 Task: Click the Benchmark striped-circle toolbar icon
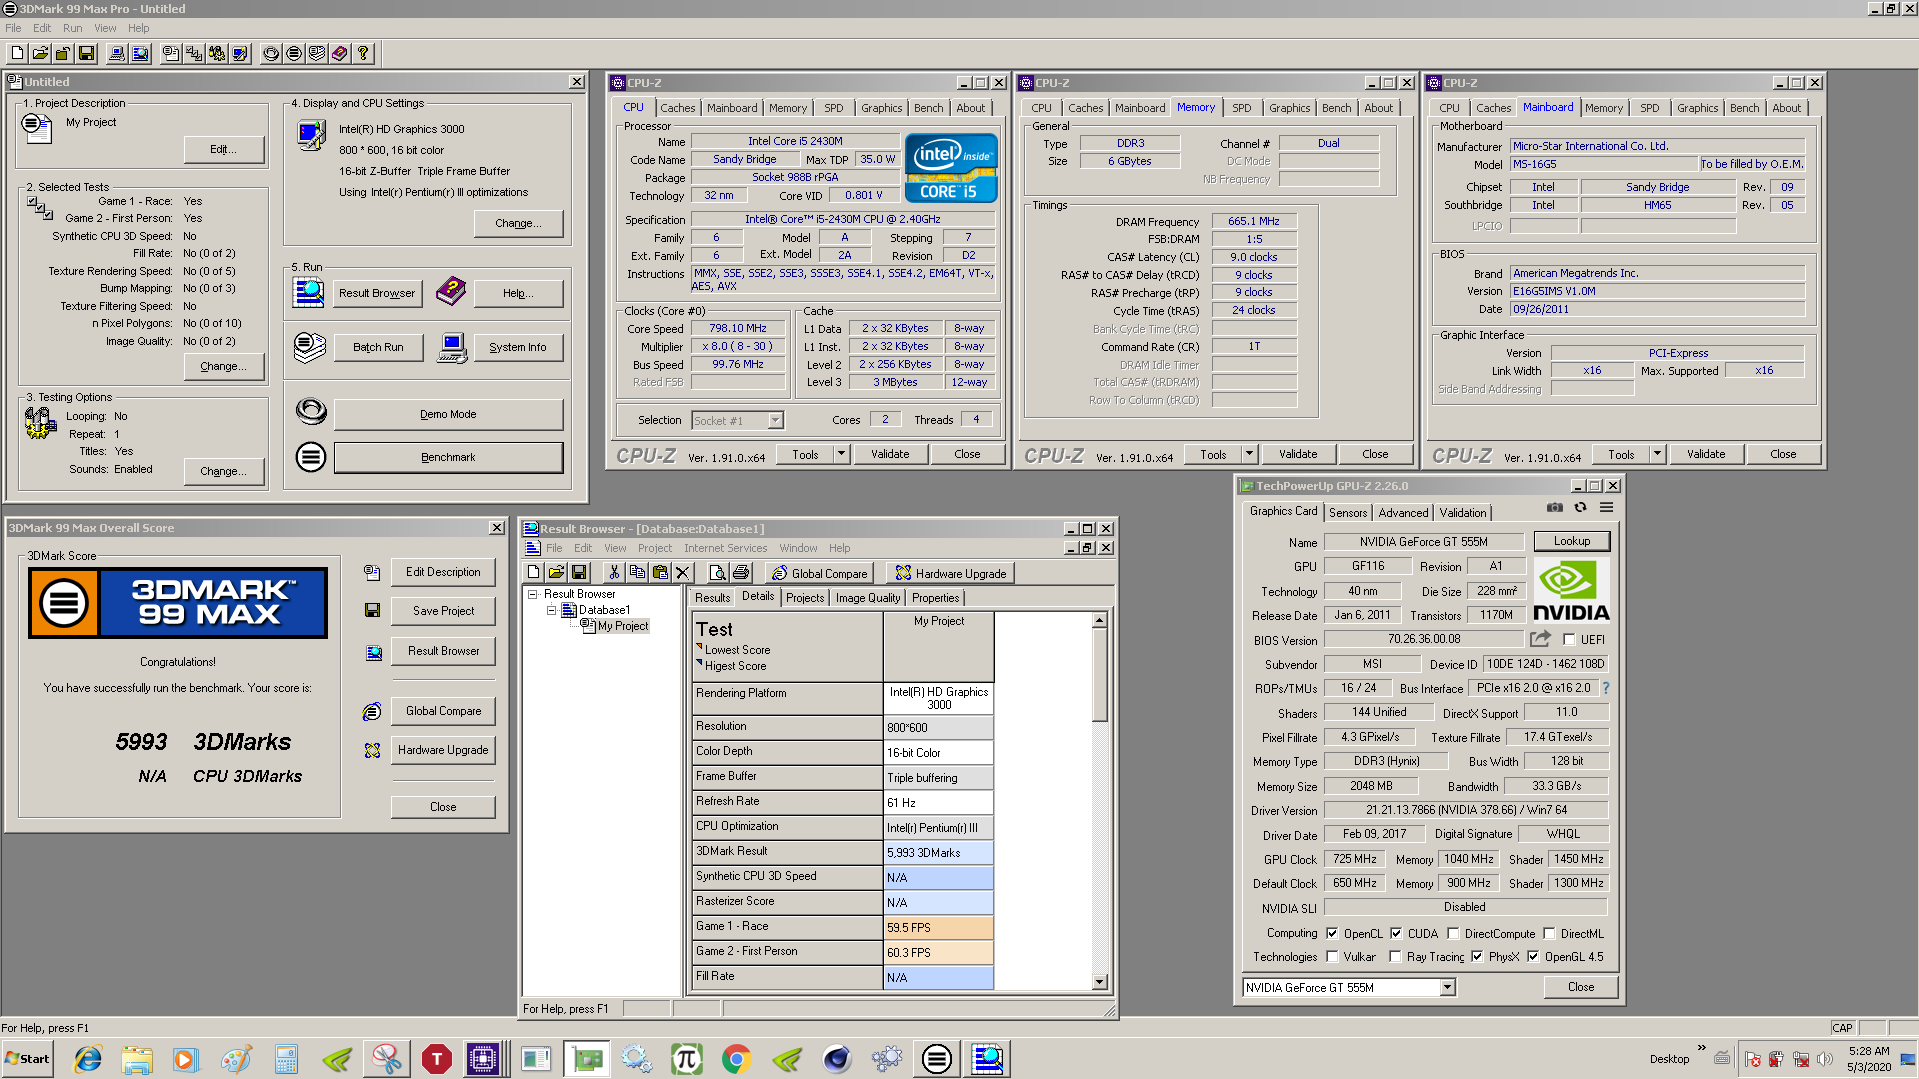(294, 53)
